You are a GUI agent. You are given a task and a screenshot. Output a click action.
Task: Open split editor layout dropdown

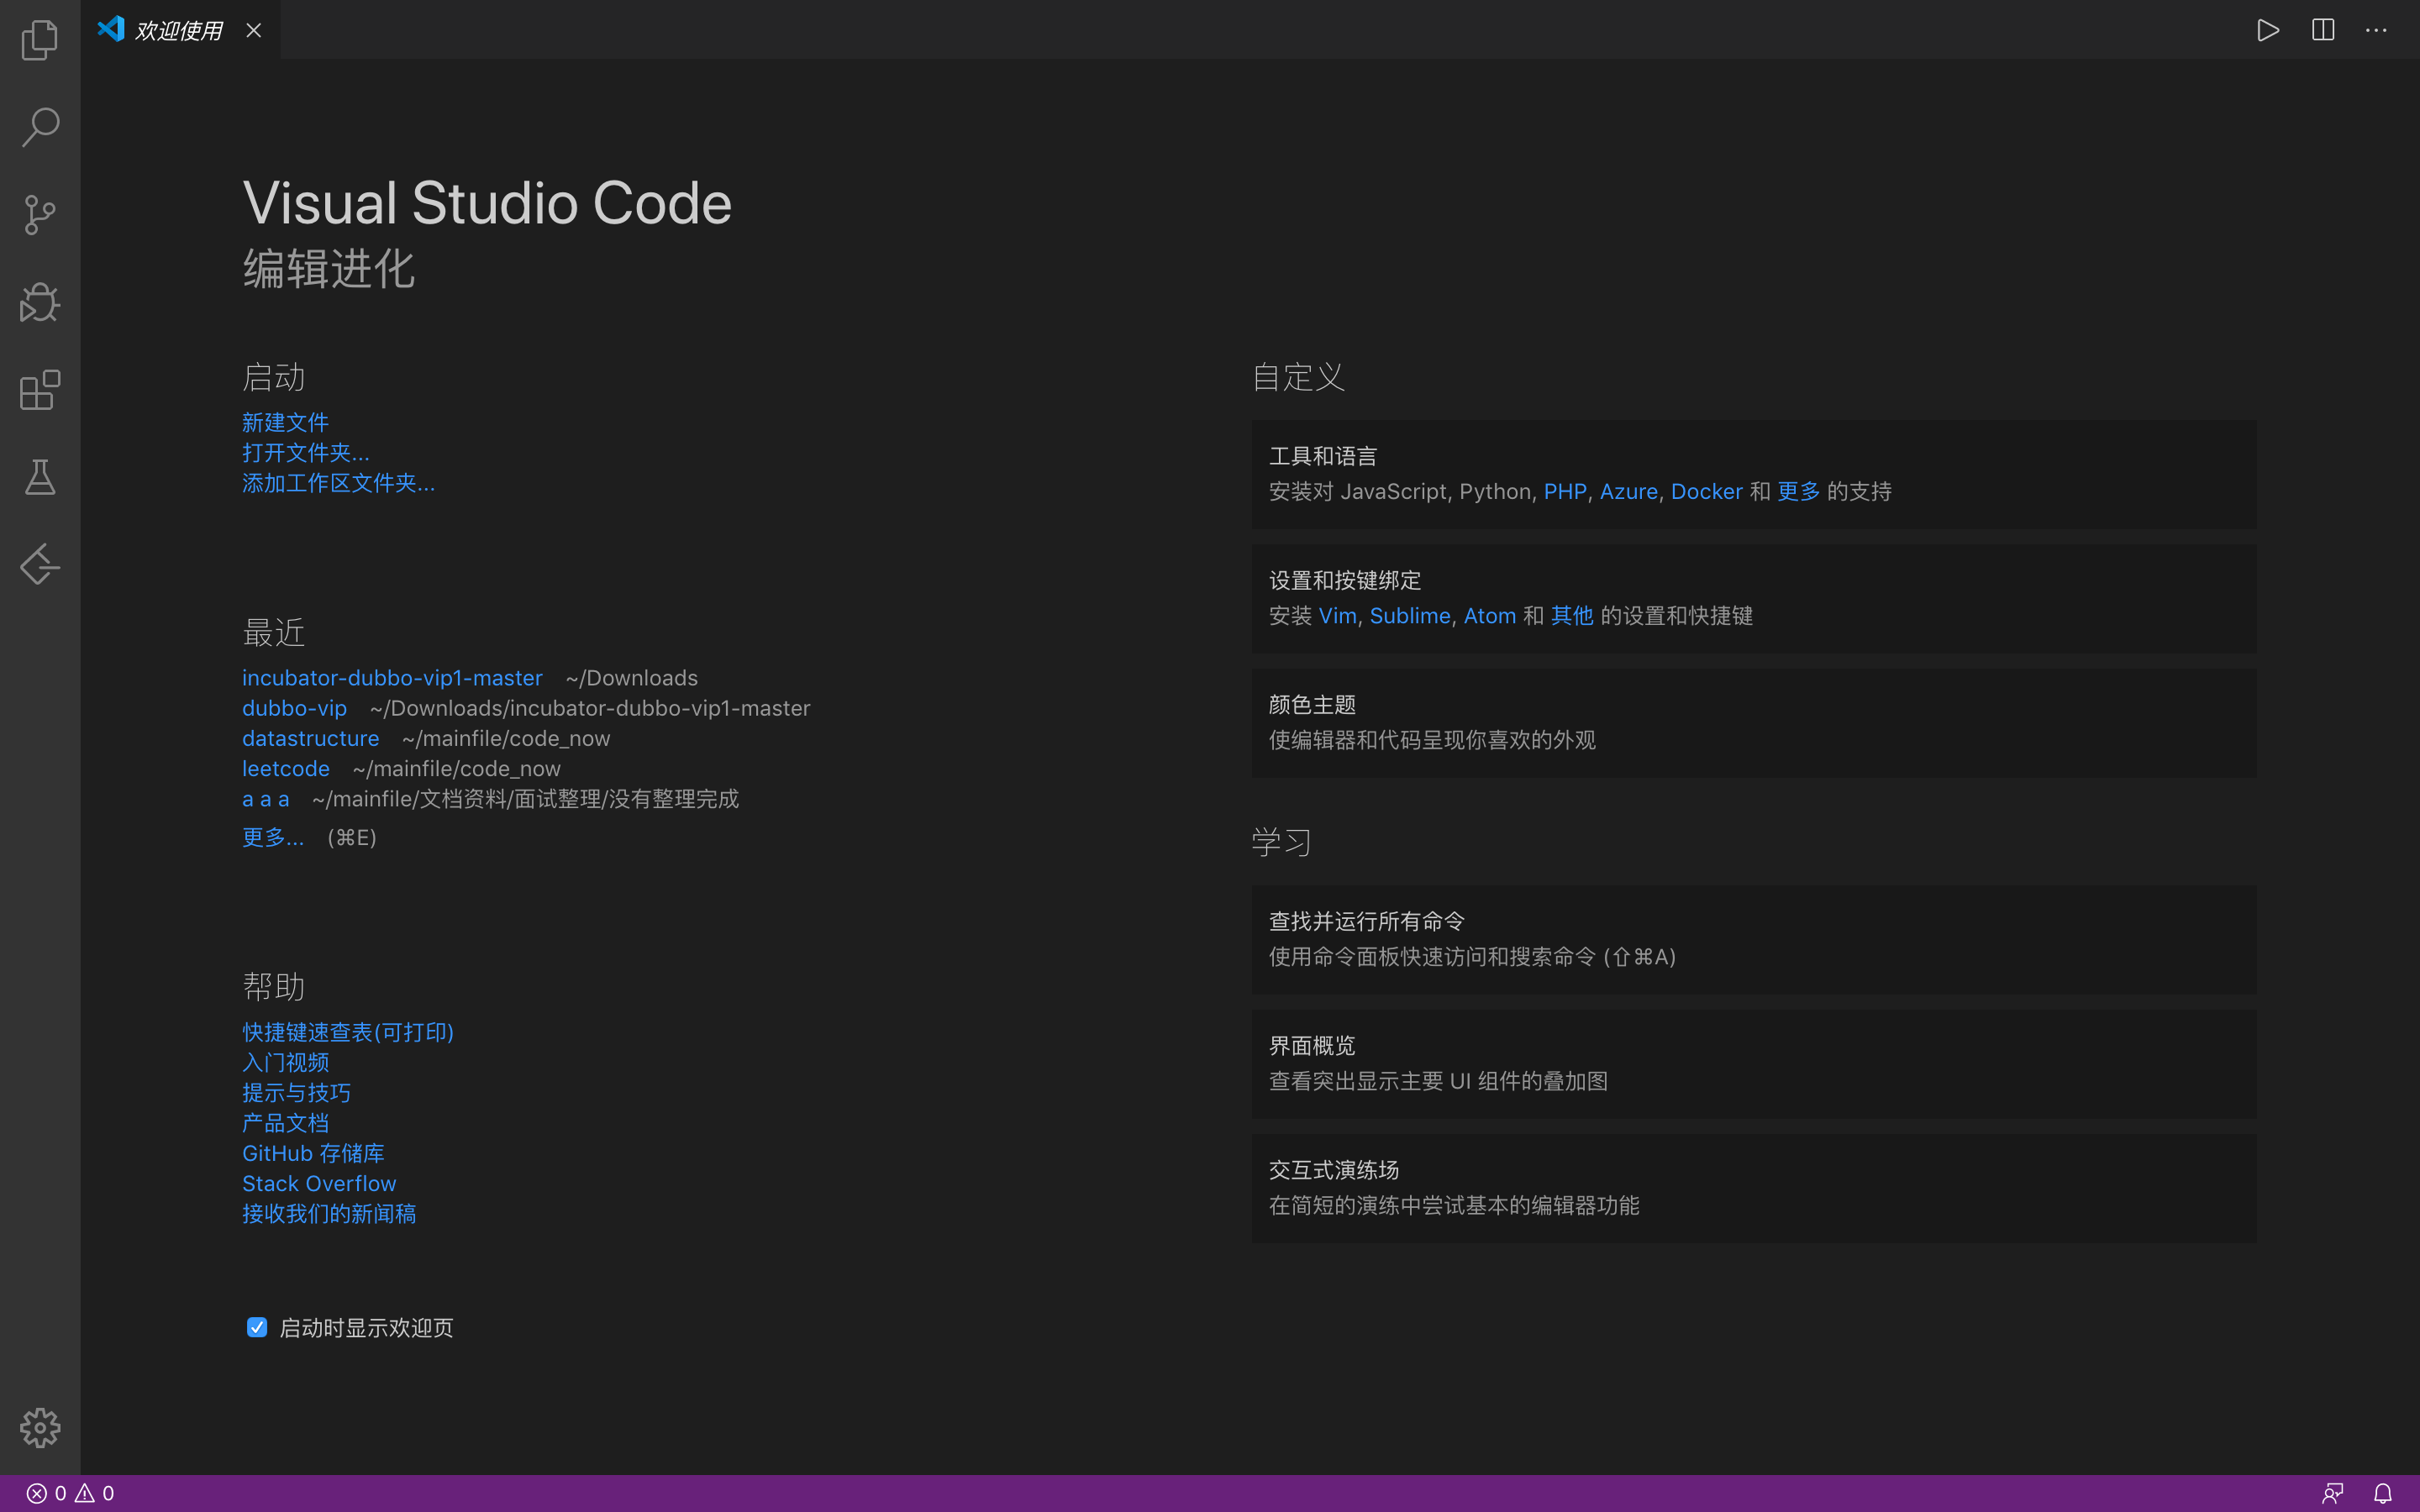pyautogui.click(x=2323, y=29)
